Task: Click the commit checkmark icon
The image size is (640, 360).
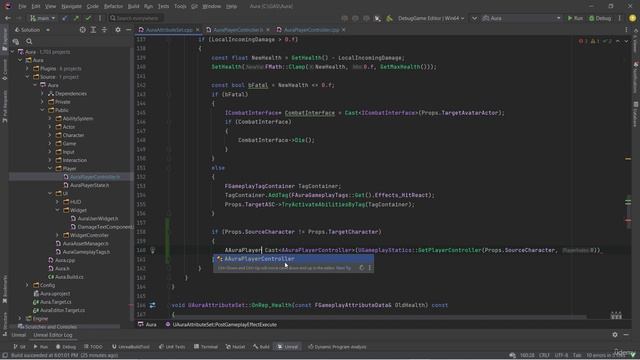Action: coord(88,18)
